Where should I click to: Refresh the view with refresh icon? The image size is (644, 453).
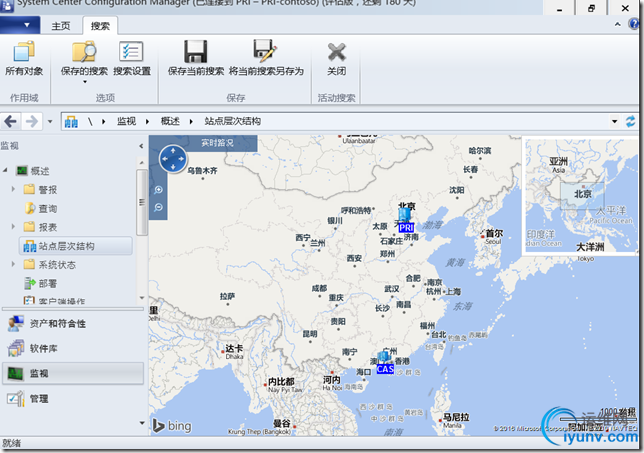pos(630,121)
